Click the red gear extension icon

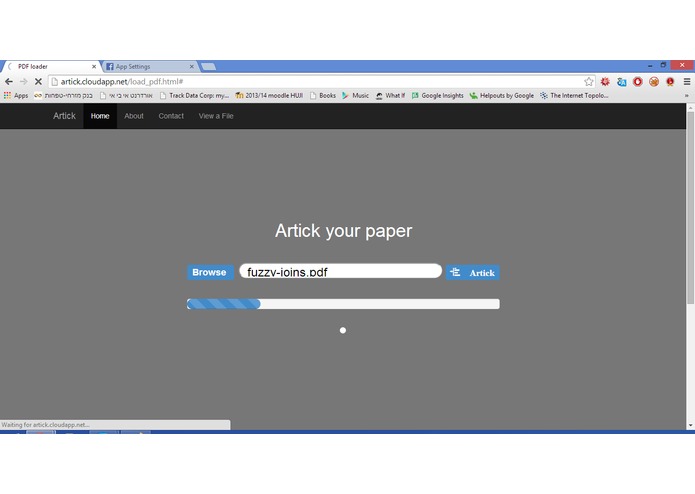coord(605,82)
